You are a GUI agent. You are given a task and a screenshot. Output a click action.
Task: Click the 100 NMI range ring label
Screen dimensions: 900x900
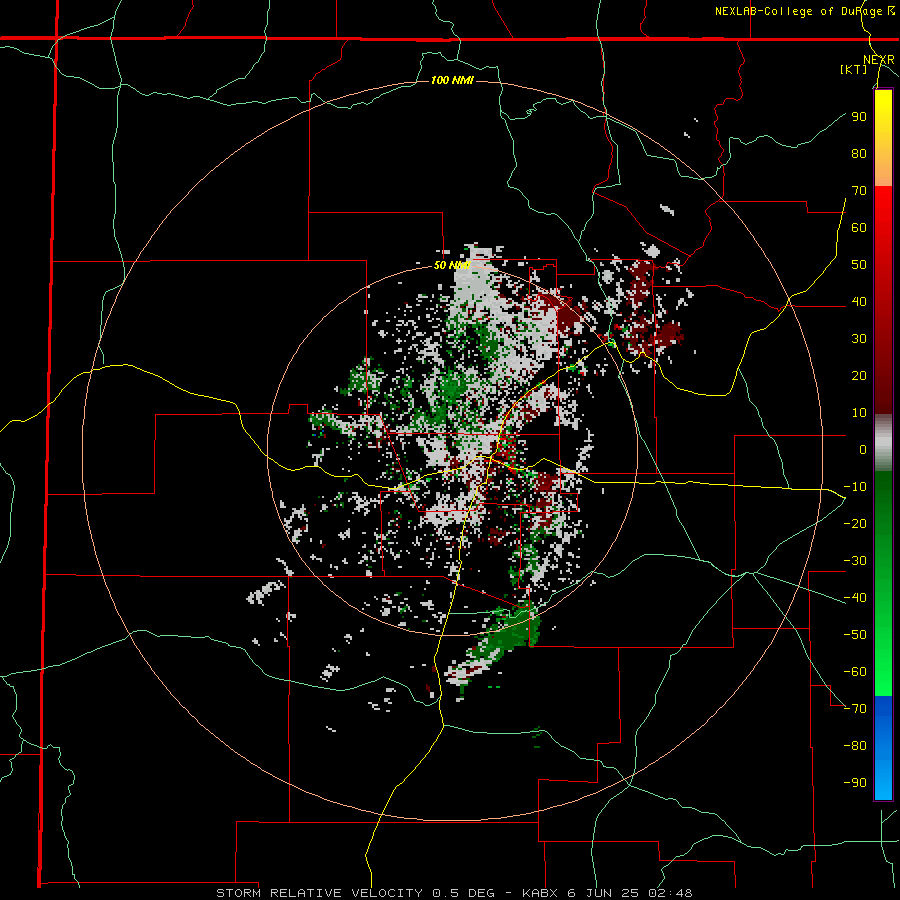coord(452,80)
